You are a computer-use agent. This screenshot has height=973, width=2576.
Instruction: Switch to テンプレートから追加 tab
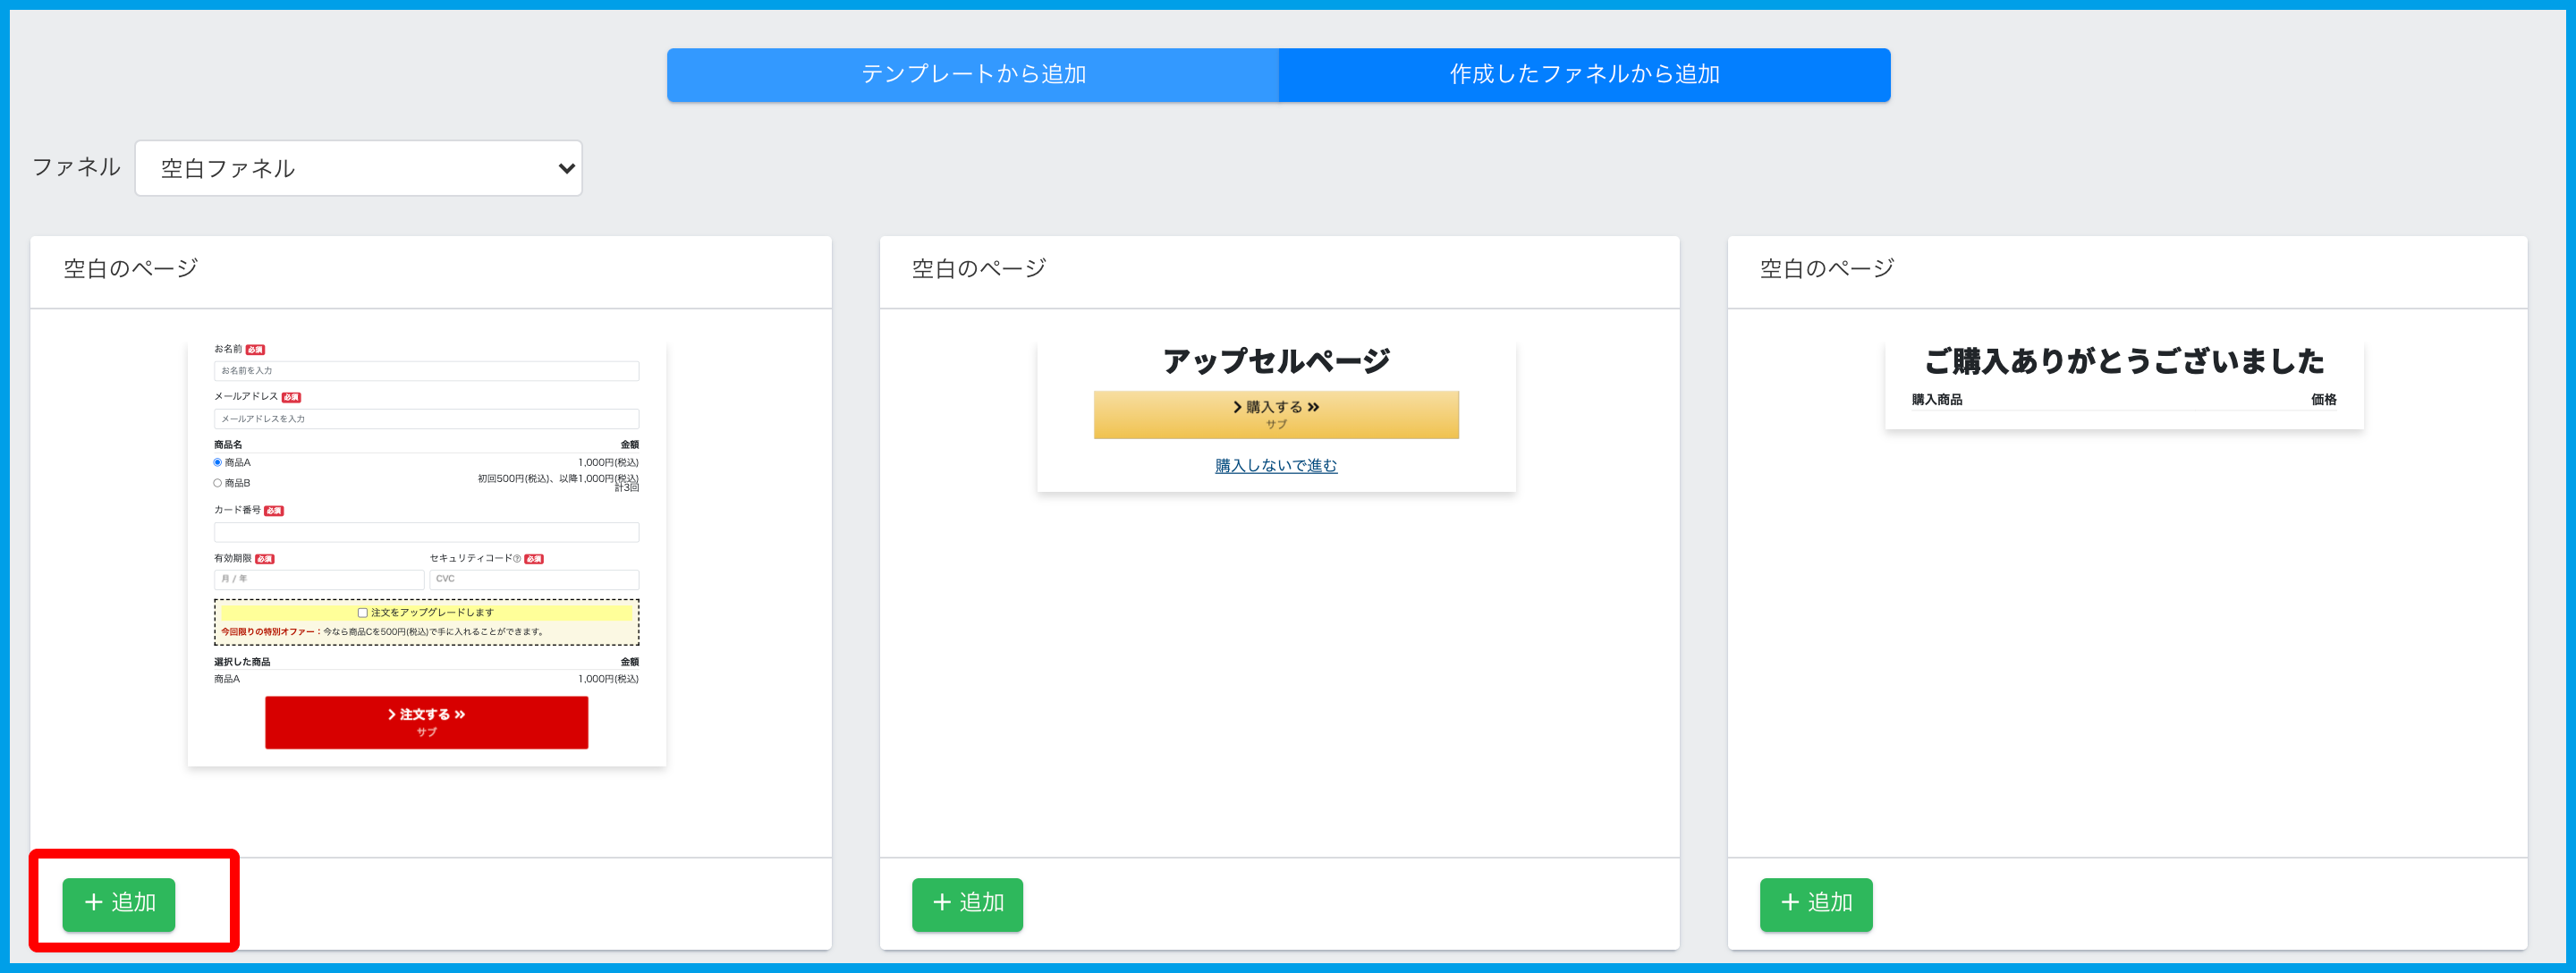[972, 75]
